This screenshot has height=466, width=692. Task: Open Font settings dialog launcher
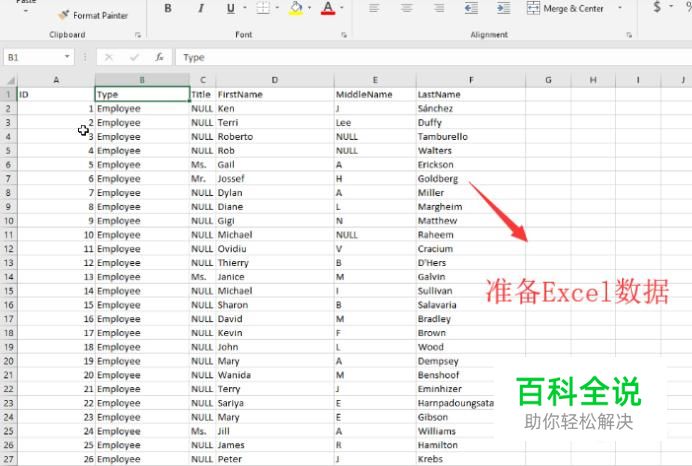(x=344, y=35)
